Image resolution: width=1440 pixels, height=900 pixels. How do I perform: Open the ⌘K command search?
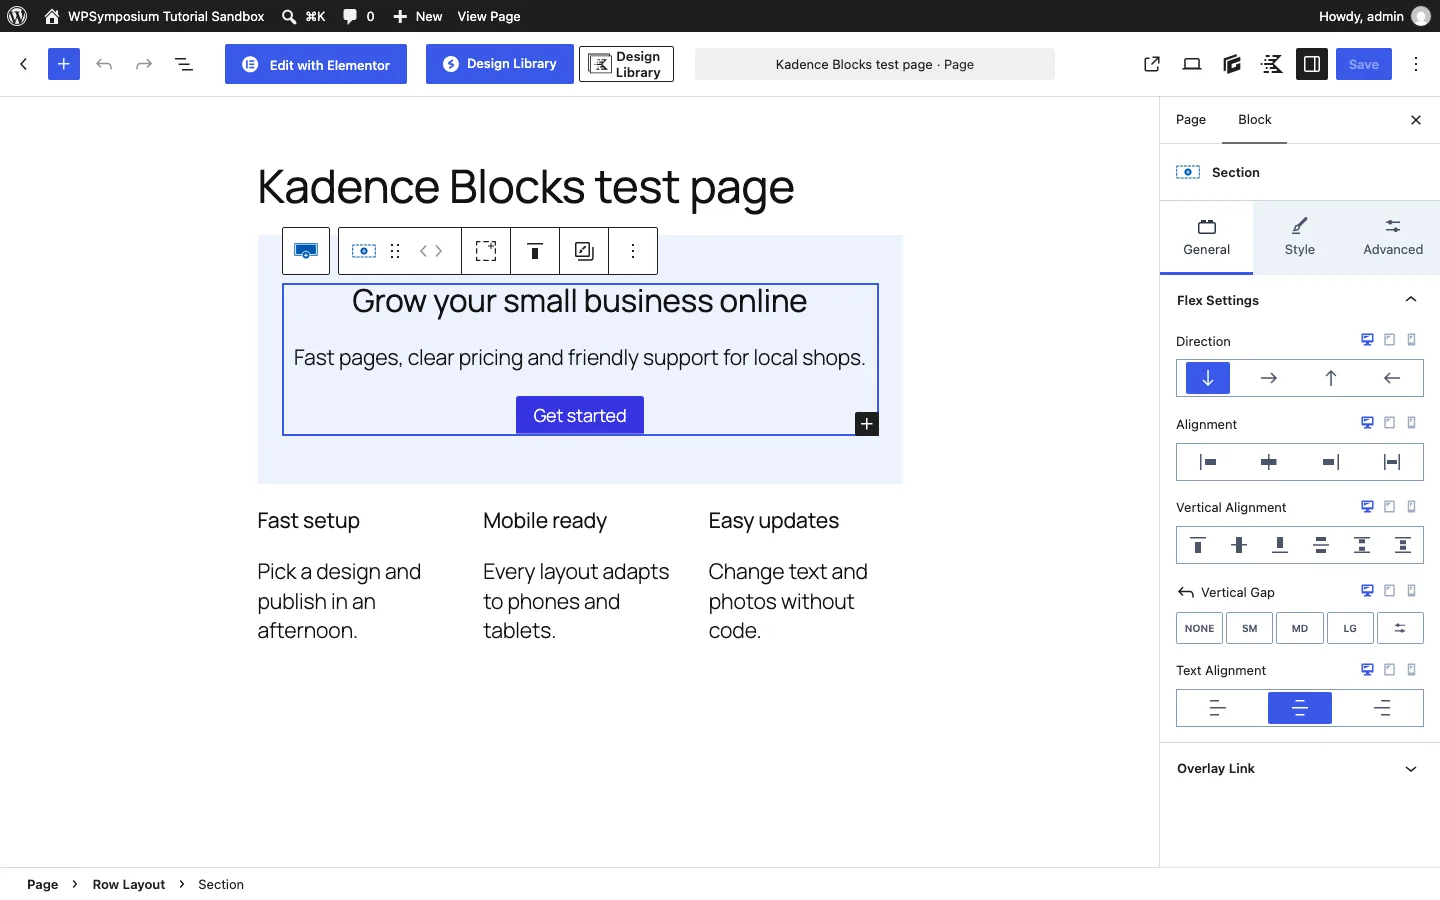click(304, 16)
